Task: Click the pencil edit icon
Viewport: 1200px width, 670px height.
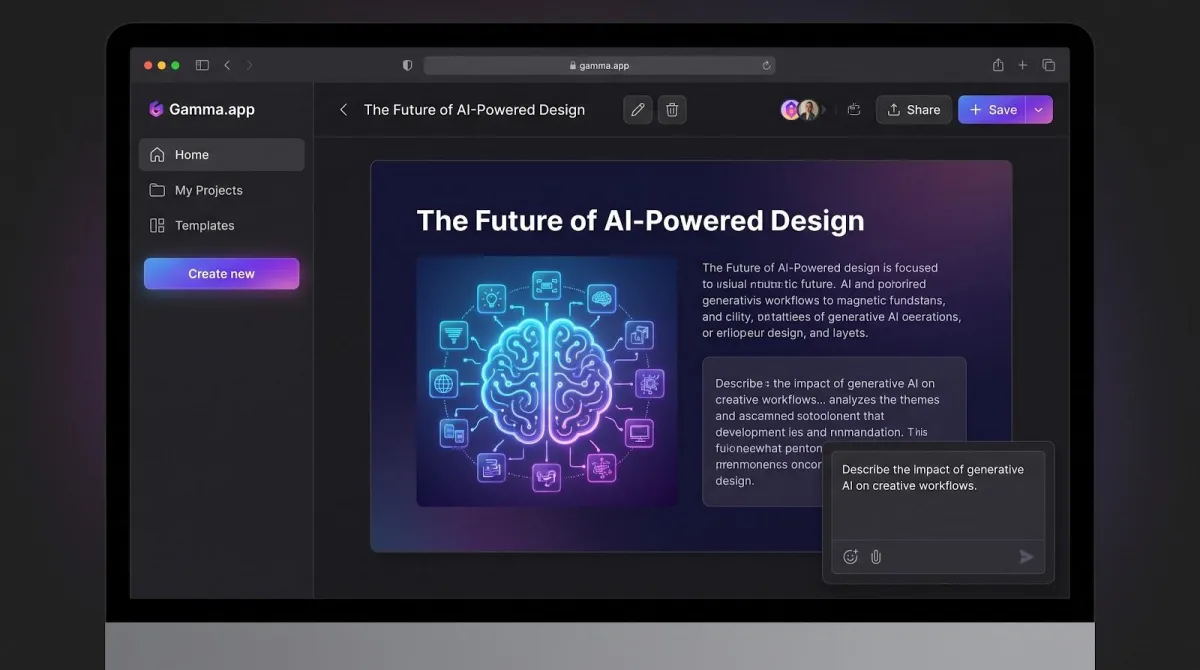Action: 638,110
